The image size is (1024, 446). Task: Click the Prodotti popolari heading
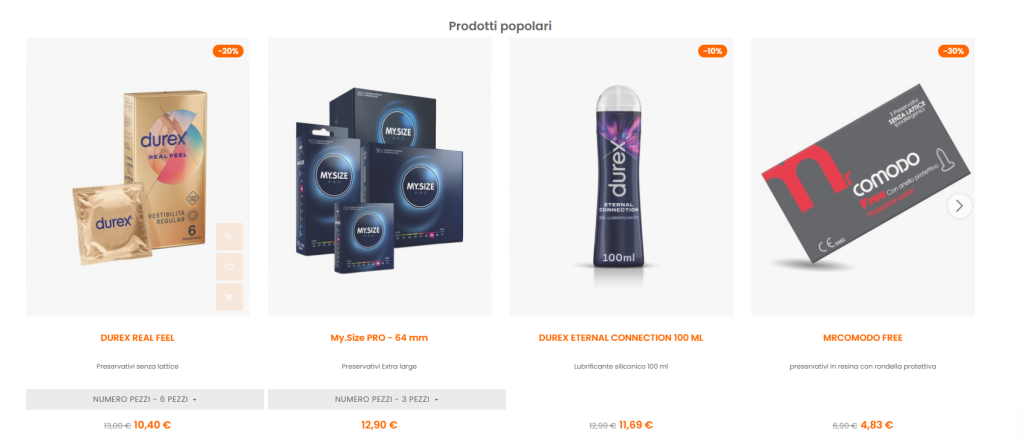500,26
